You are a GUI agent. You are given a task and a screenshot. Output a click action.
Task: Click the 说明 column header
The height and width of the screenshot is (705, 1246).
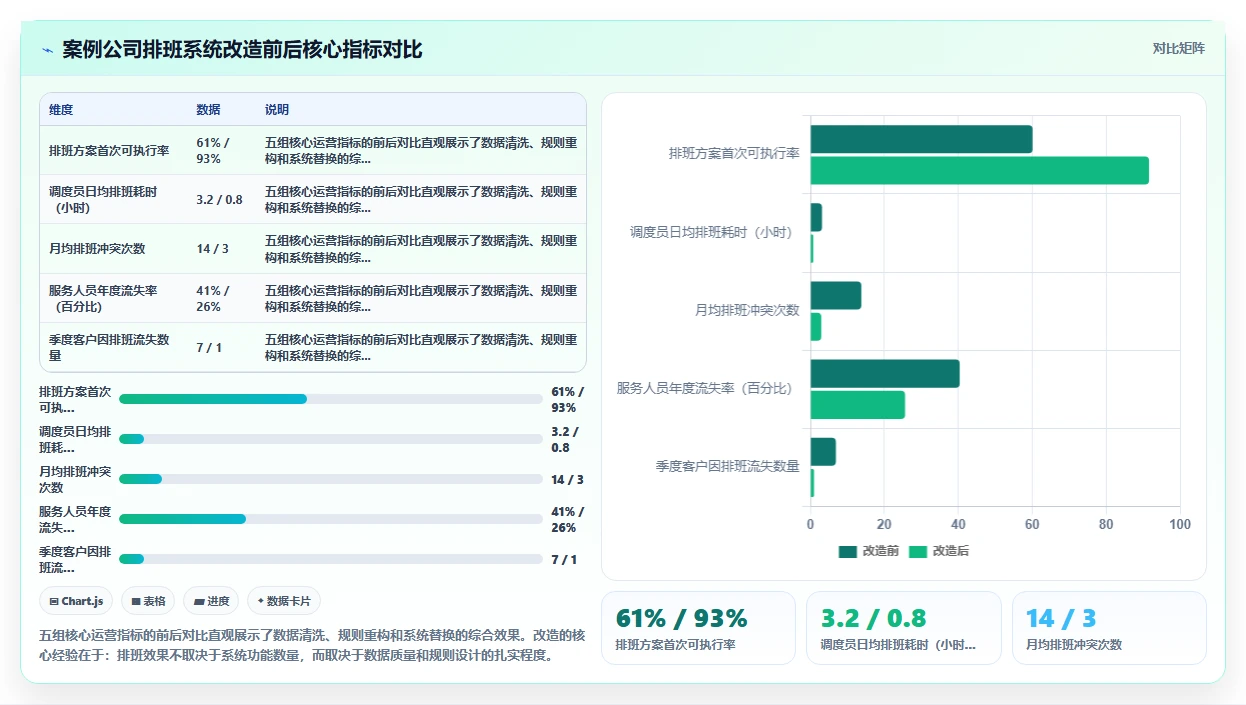coord(277,110)
